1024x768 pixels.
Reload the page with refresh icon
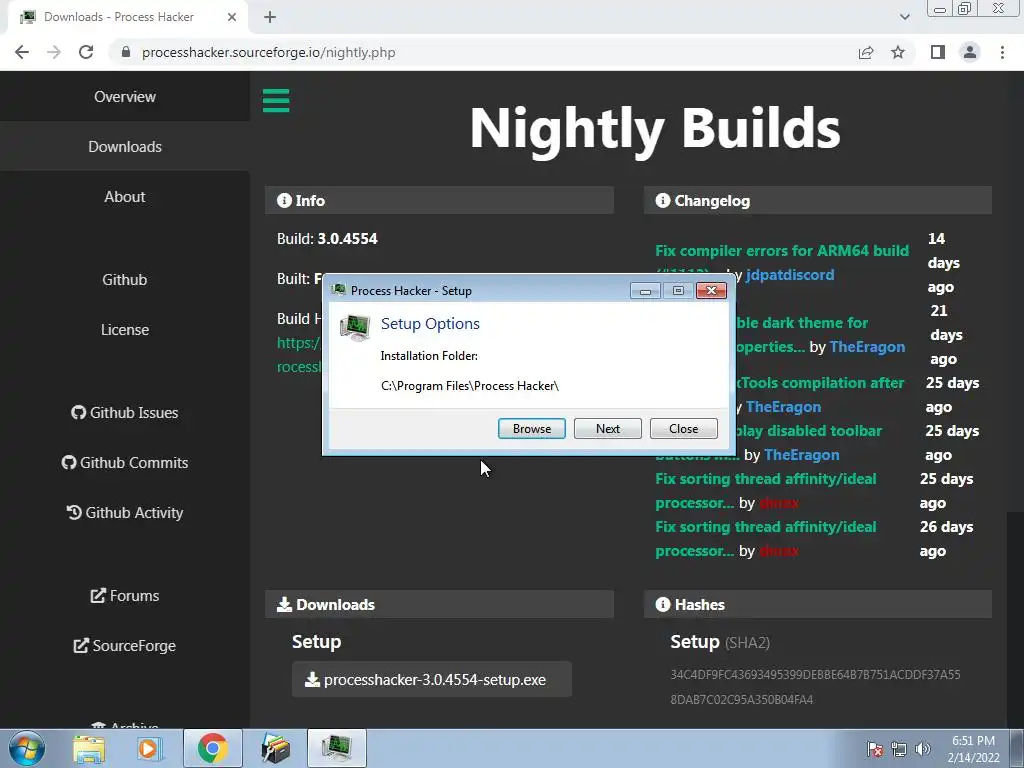(x=86, y=52)
